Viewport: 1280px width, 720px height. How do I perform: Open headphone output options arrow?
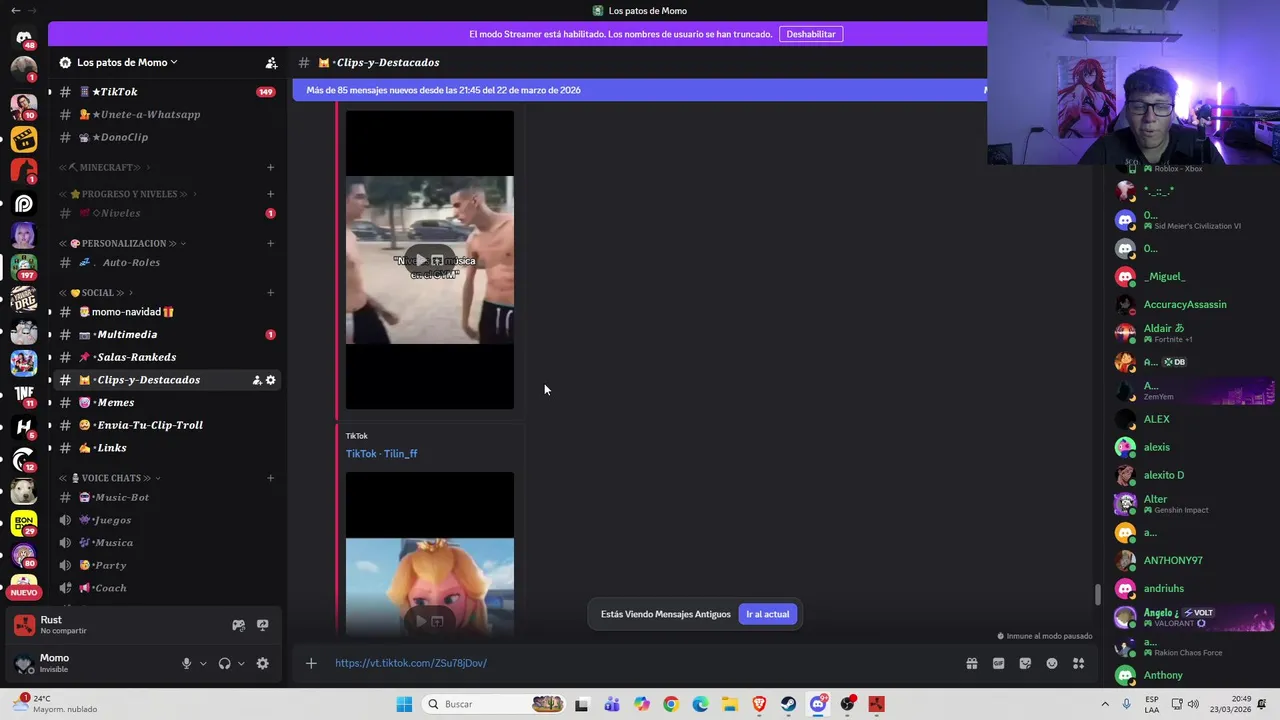point(241,663)
